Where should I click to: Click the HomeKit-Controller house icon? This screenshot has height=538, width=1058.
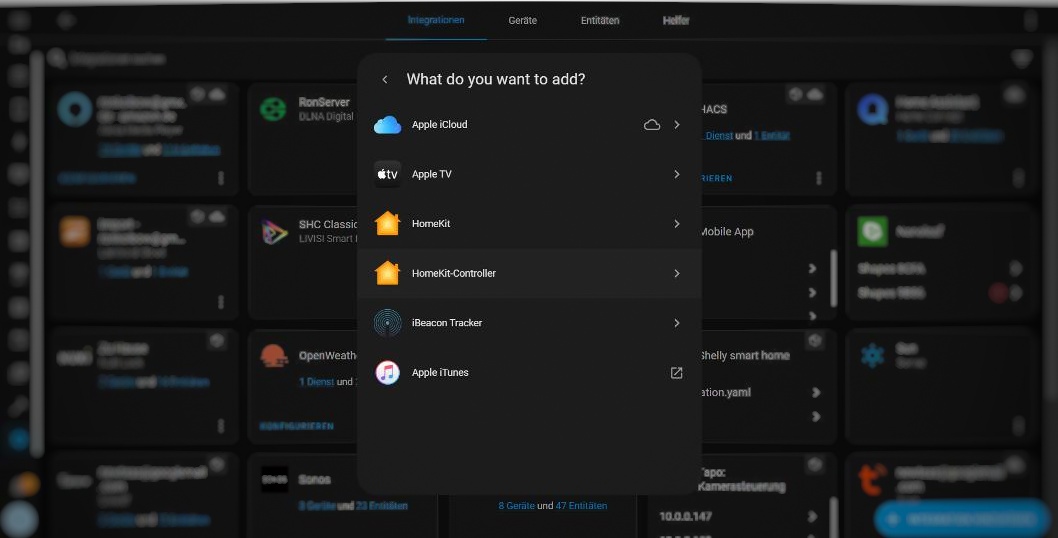[387, 273]
